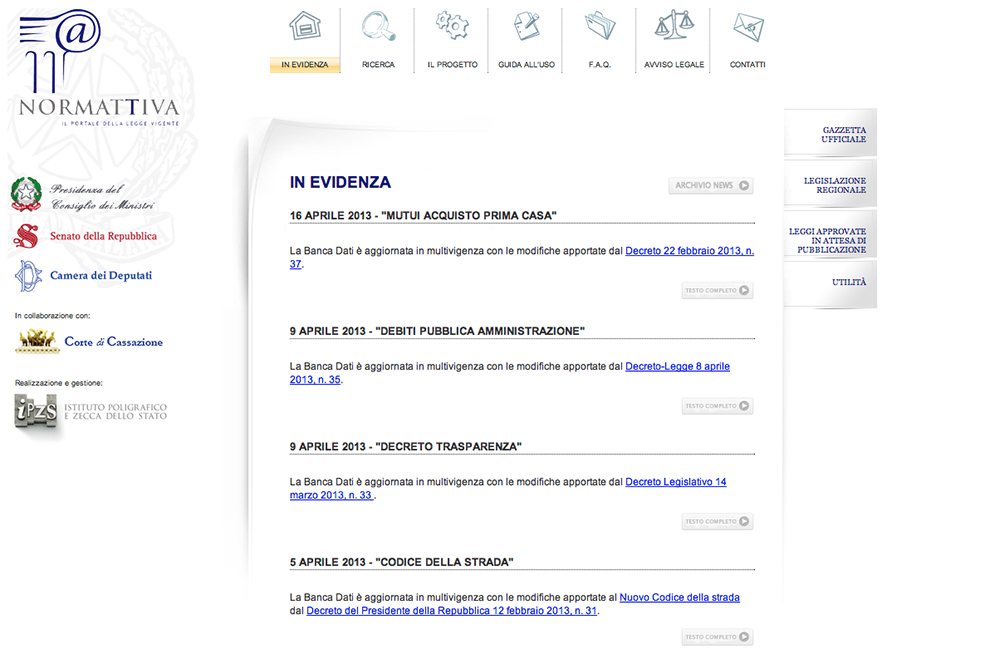1000x669 pixels.
Task: Open the F.A.Q. folder icon
Action: tap(600, 26)
